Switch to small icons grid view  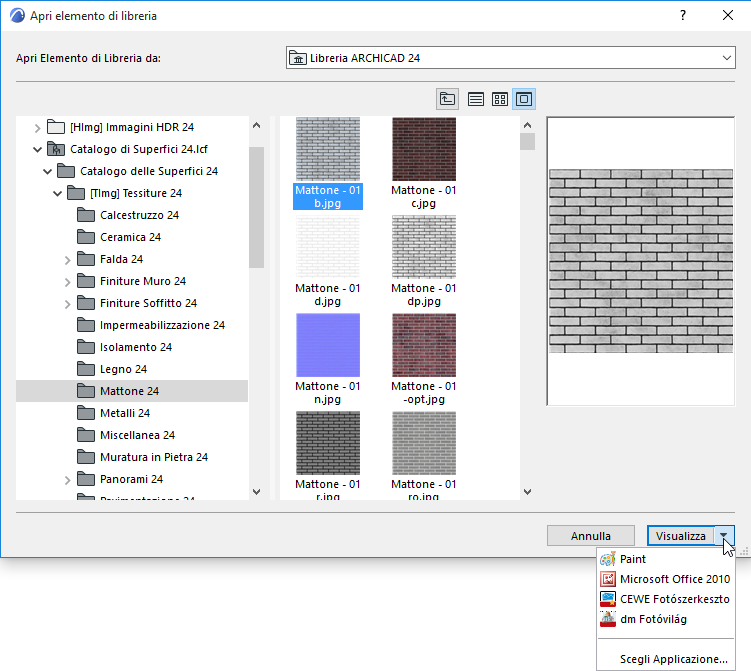[500, 99]
